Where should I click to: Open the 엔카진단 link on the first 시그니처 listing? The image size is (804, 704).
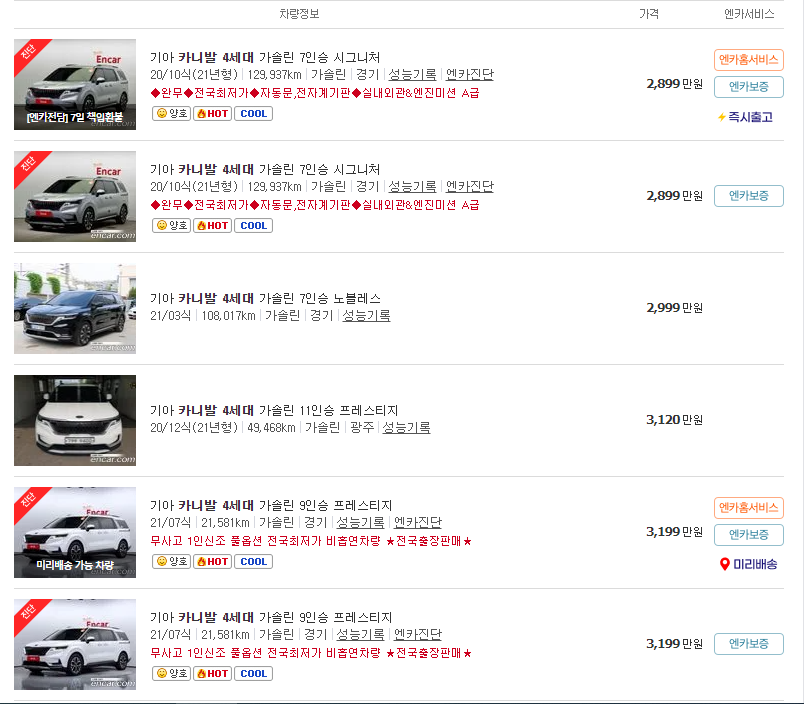click(467, 74)
